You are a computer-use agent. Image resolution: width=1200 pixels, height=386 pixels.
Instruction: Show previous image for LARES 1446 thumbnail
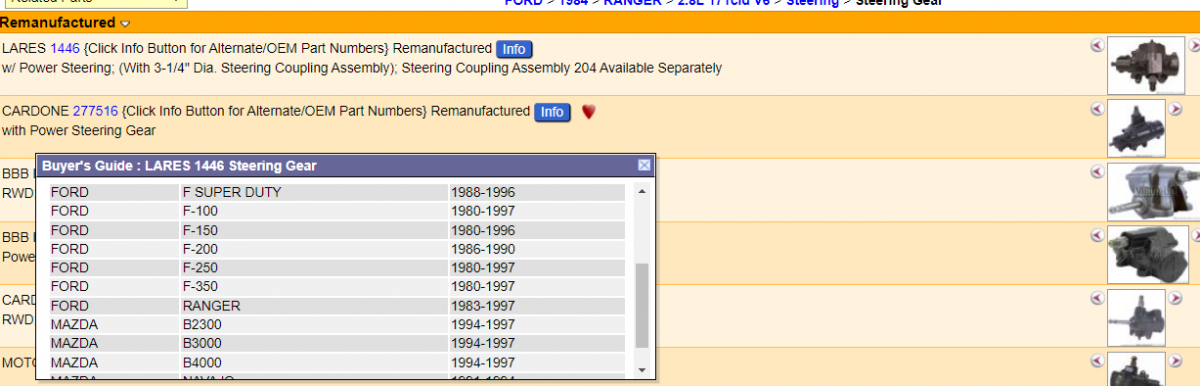(x=1097, y=45)
